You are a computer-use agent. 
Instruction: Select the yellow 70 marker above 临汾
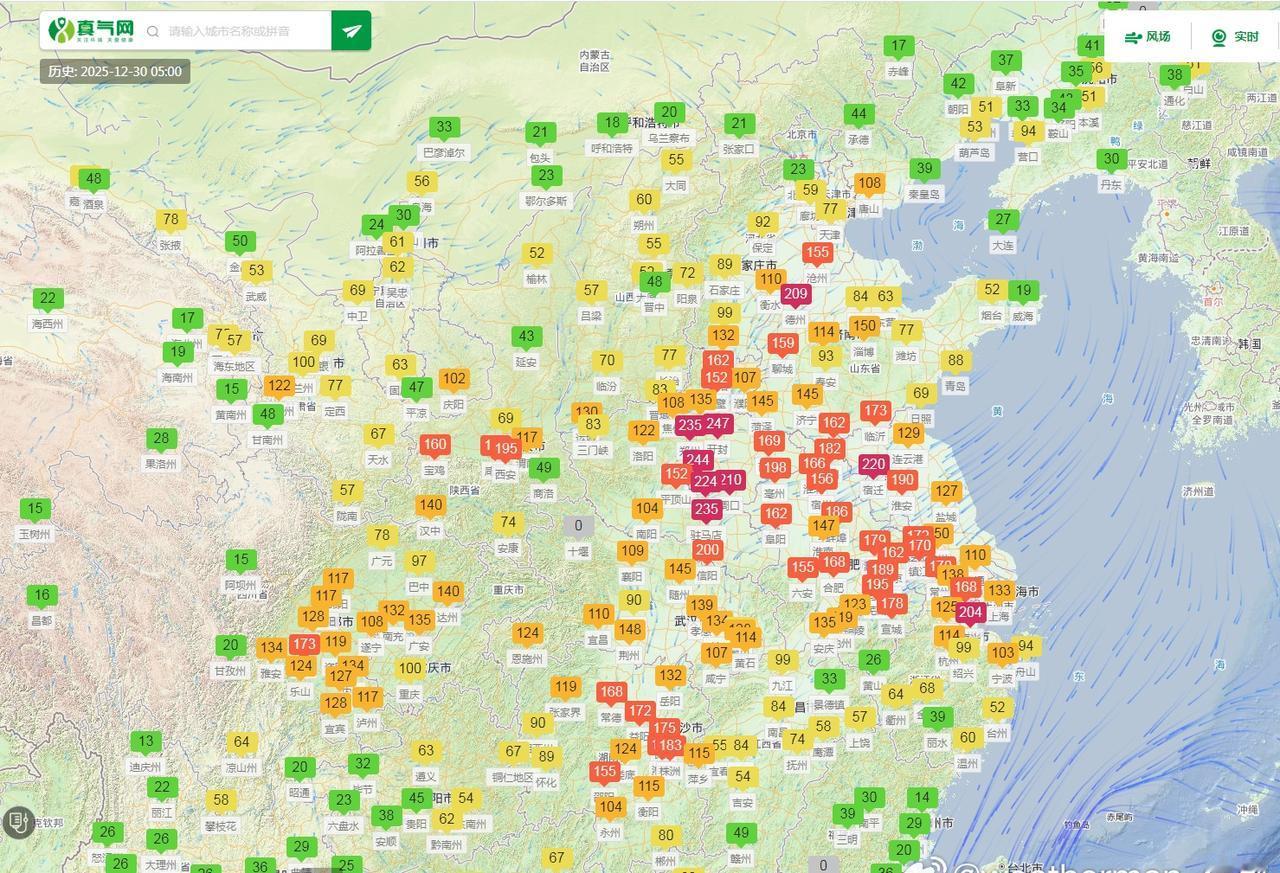click(x=606, y=361)
